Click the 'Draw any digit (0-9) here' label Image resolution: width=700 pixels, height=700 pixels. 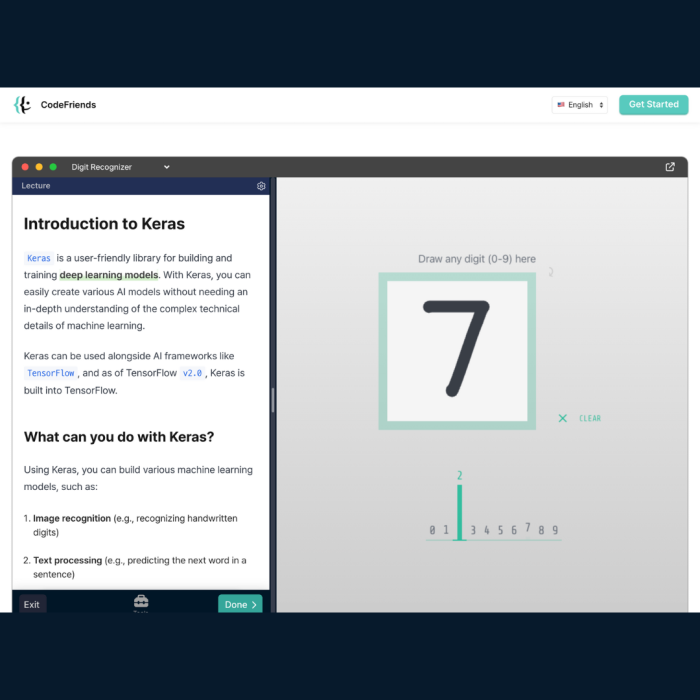point(477,259)
